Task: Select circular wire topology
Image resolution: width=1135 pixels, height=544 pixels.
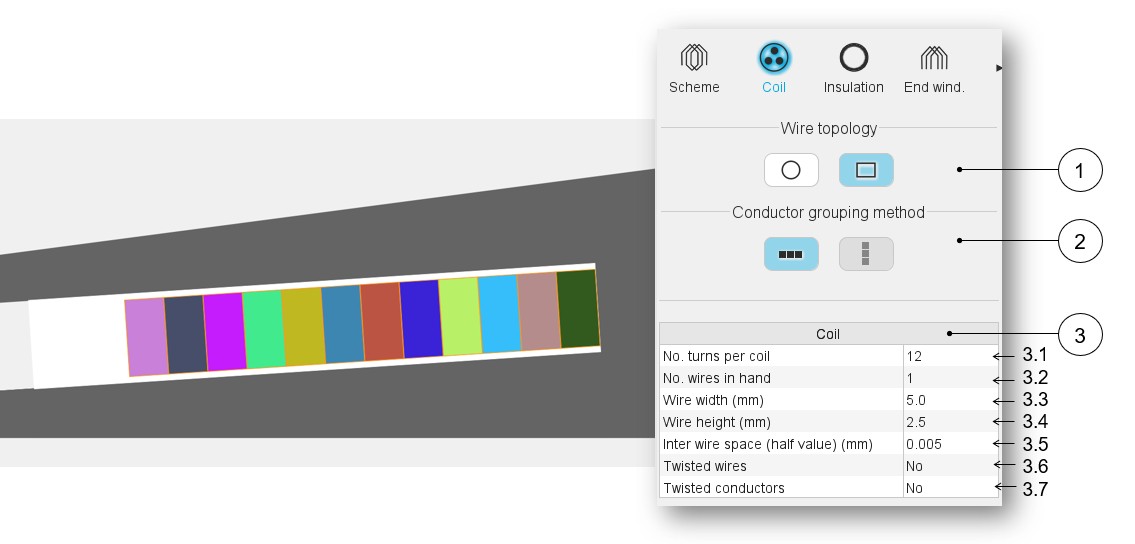Action: pyautogui.click(x=791, y=170)
